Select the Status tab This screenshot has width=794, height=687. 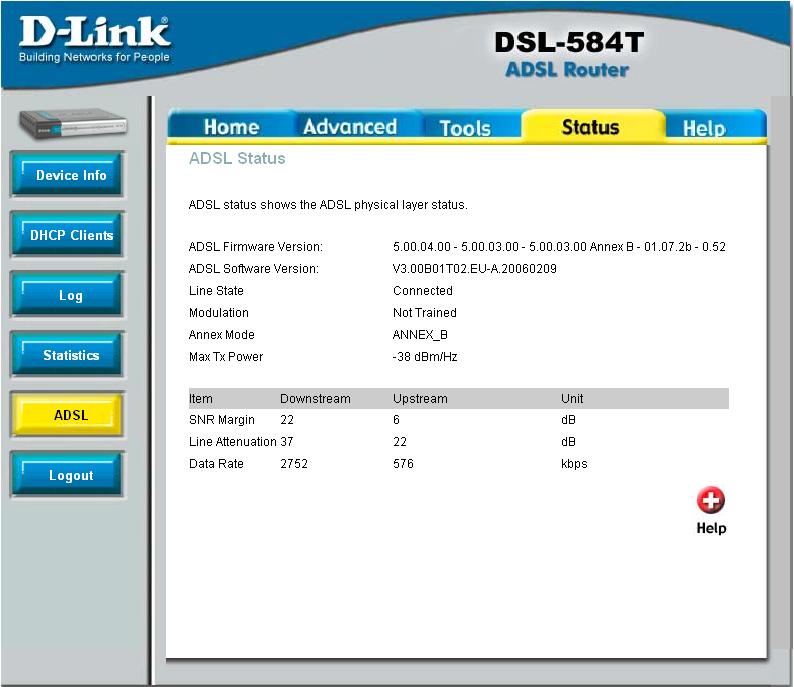coord(590,127)
